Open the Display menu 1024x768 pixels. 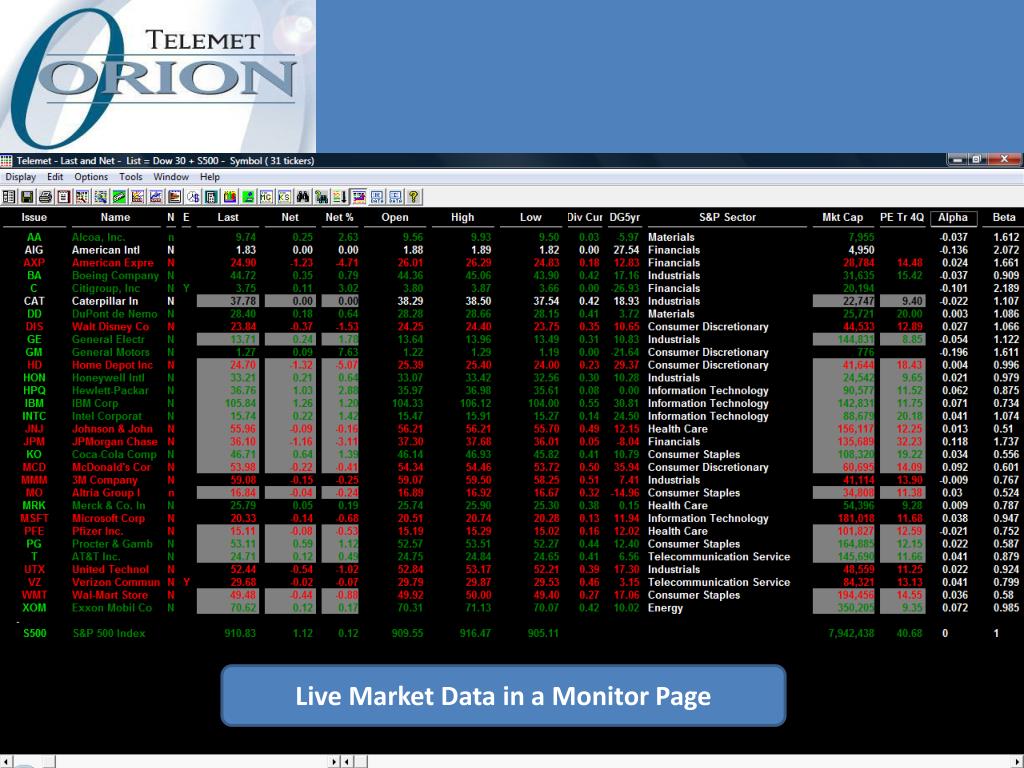[x=20, y=177]
